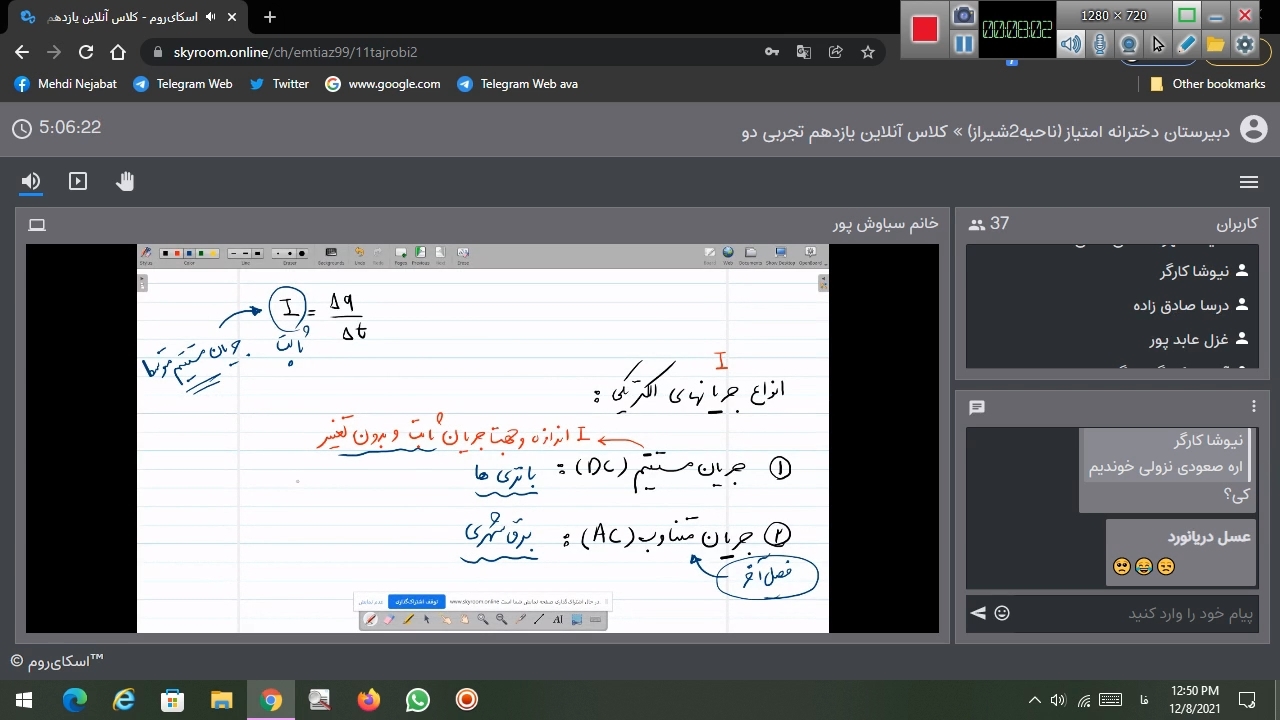Viewport: 1280px width, 720px height.
Task: Toggle microphone recording in the recorder toolbar
Action: point(1100,44)
